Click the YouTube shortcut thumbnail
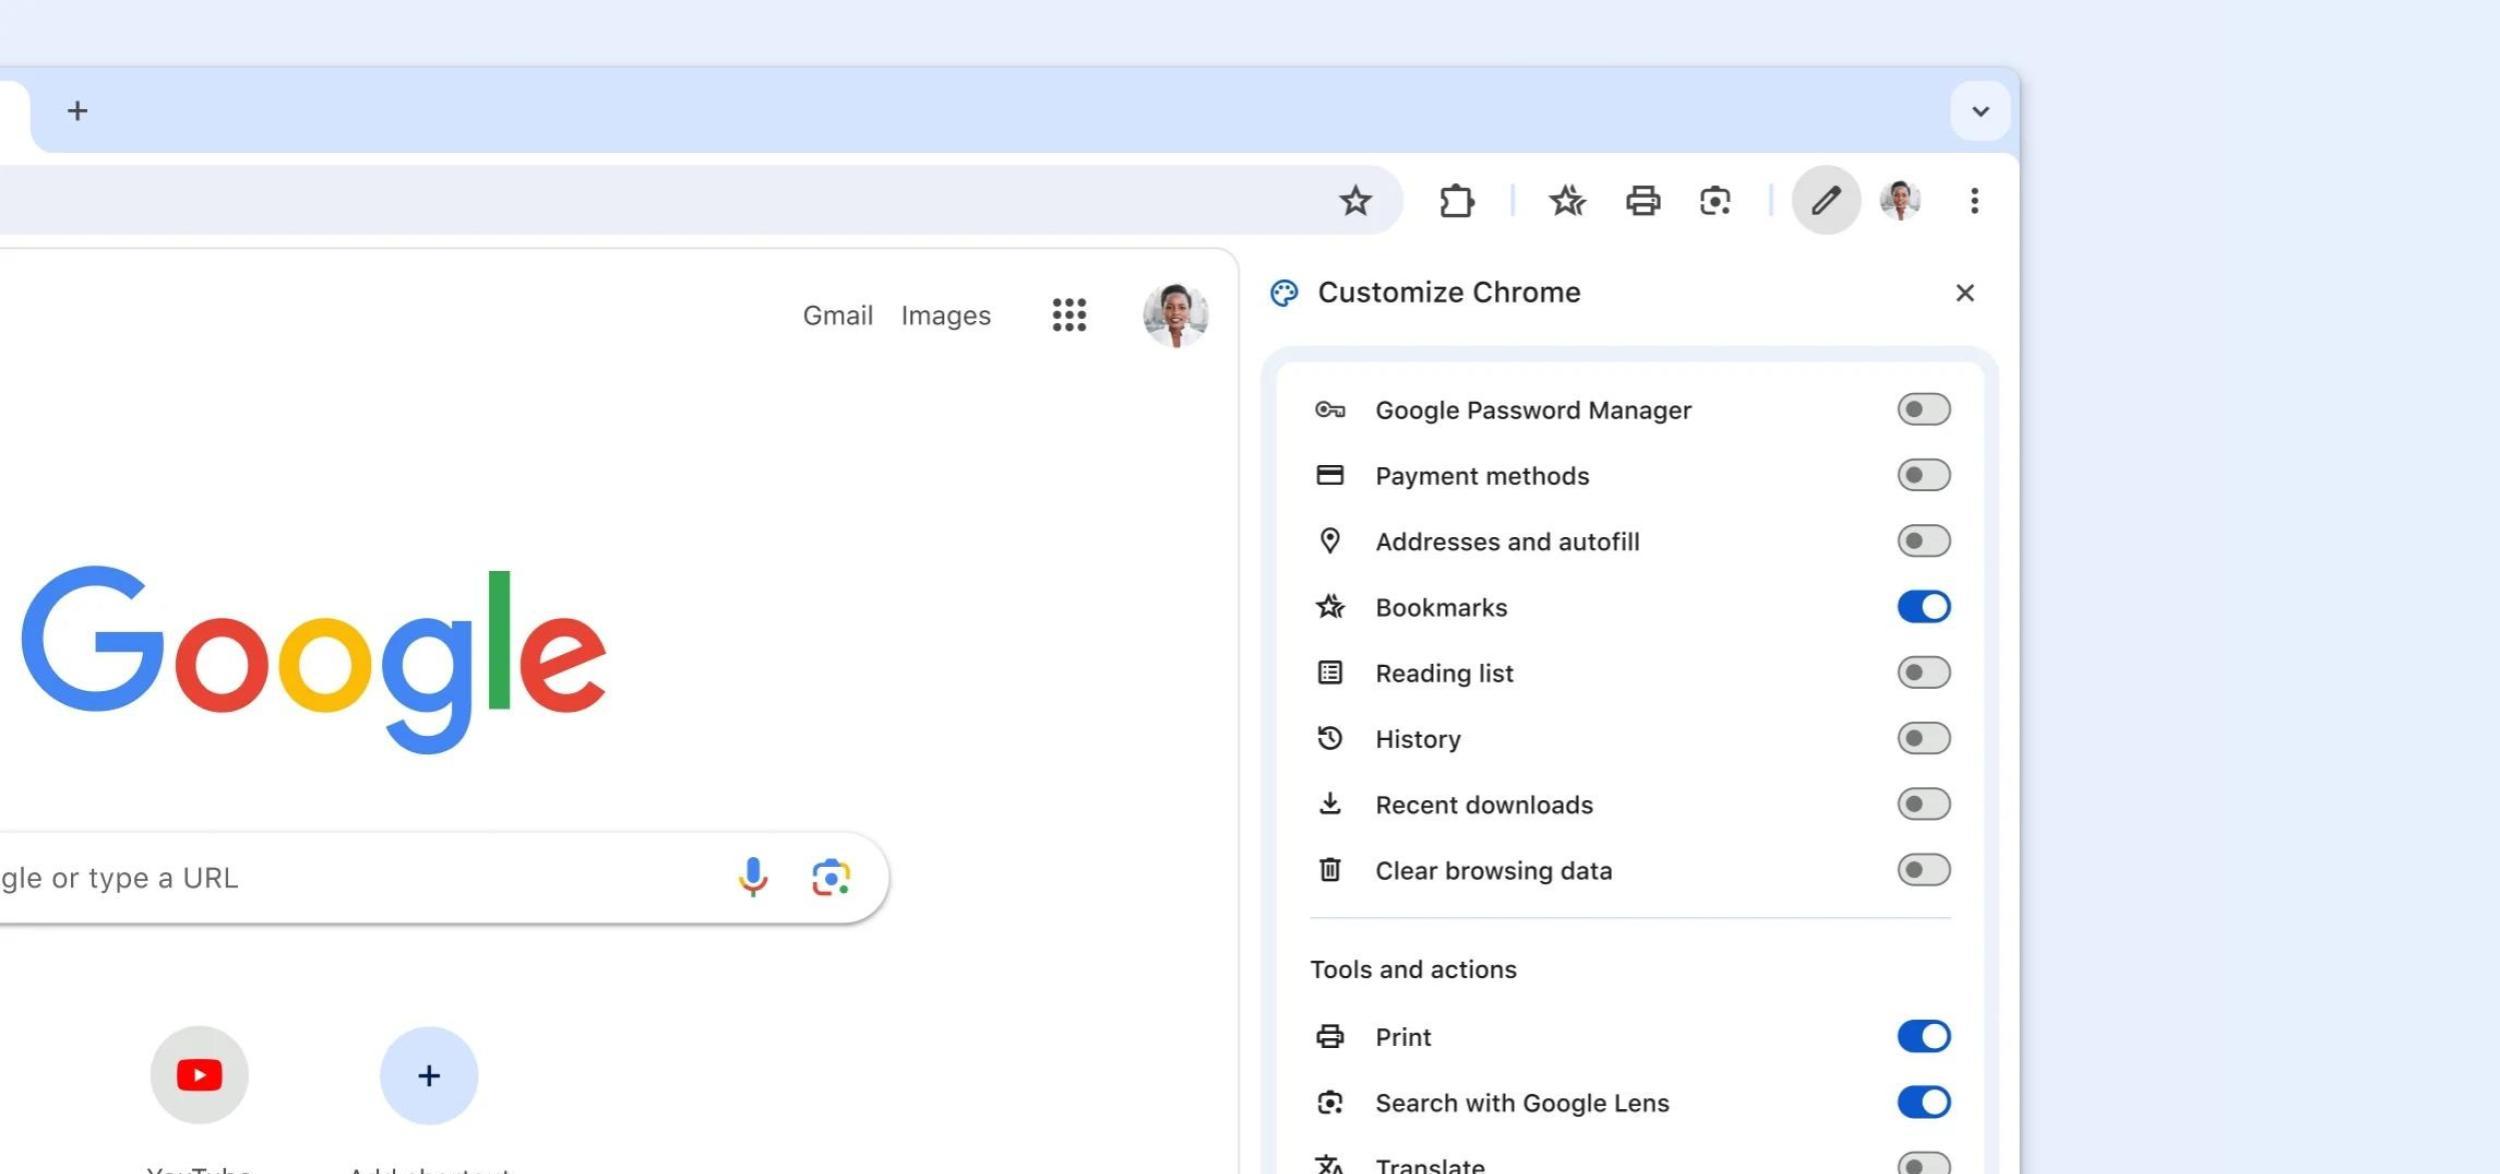 click(198, 1075)
